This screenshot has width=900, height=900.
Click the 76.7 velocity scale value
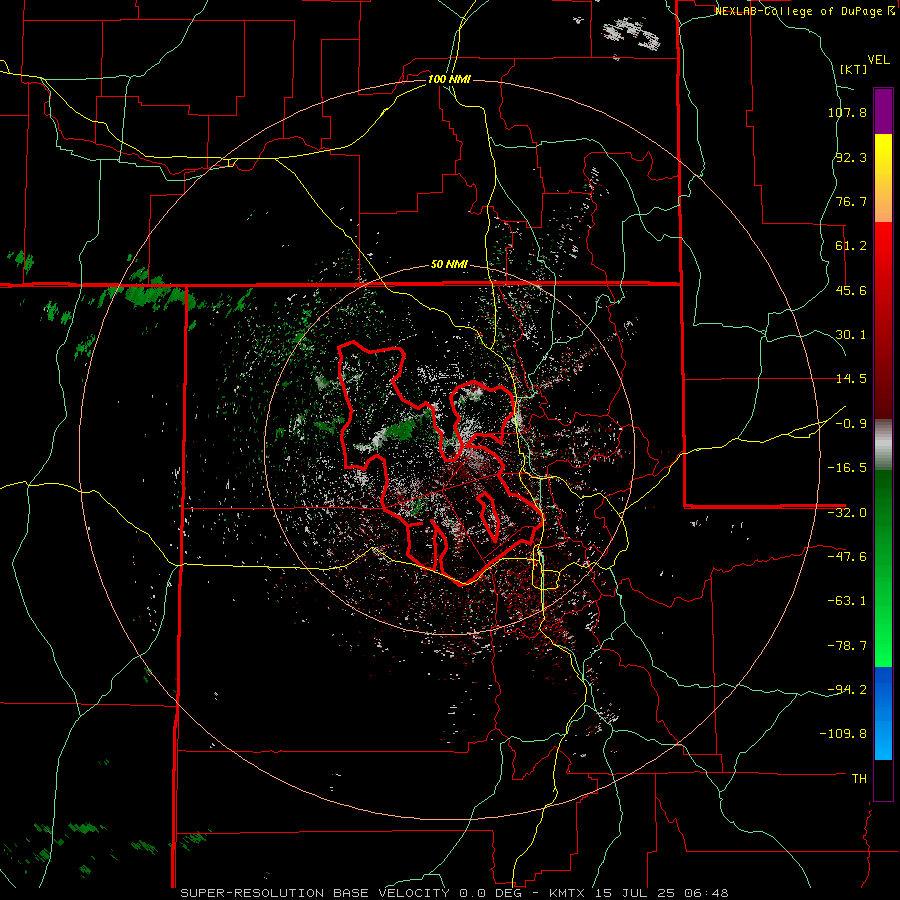(851, 201)
